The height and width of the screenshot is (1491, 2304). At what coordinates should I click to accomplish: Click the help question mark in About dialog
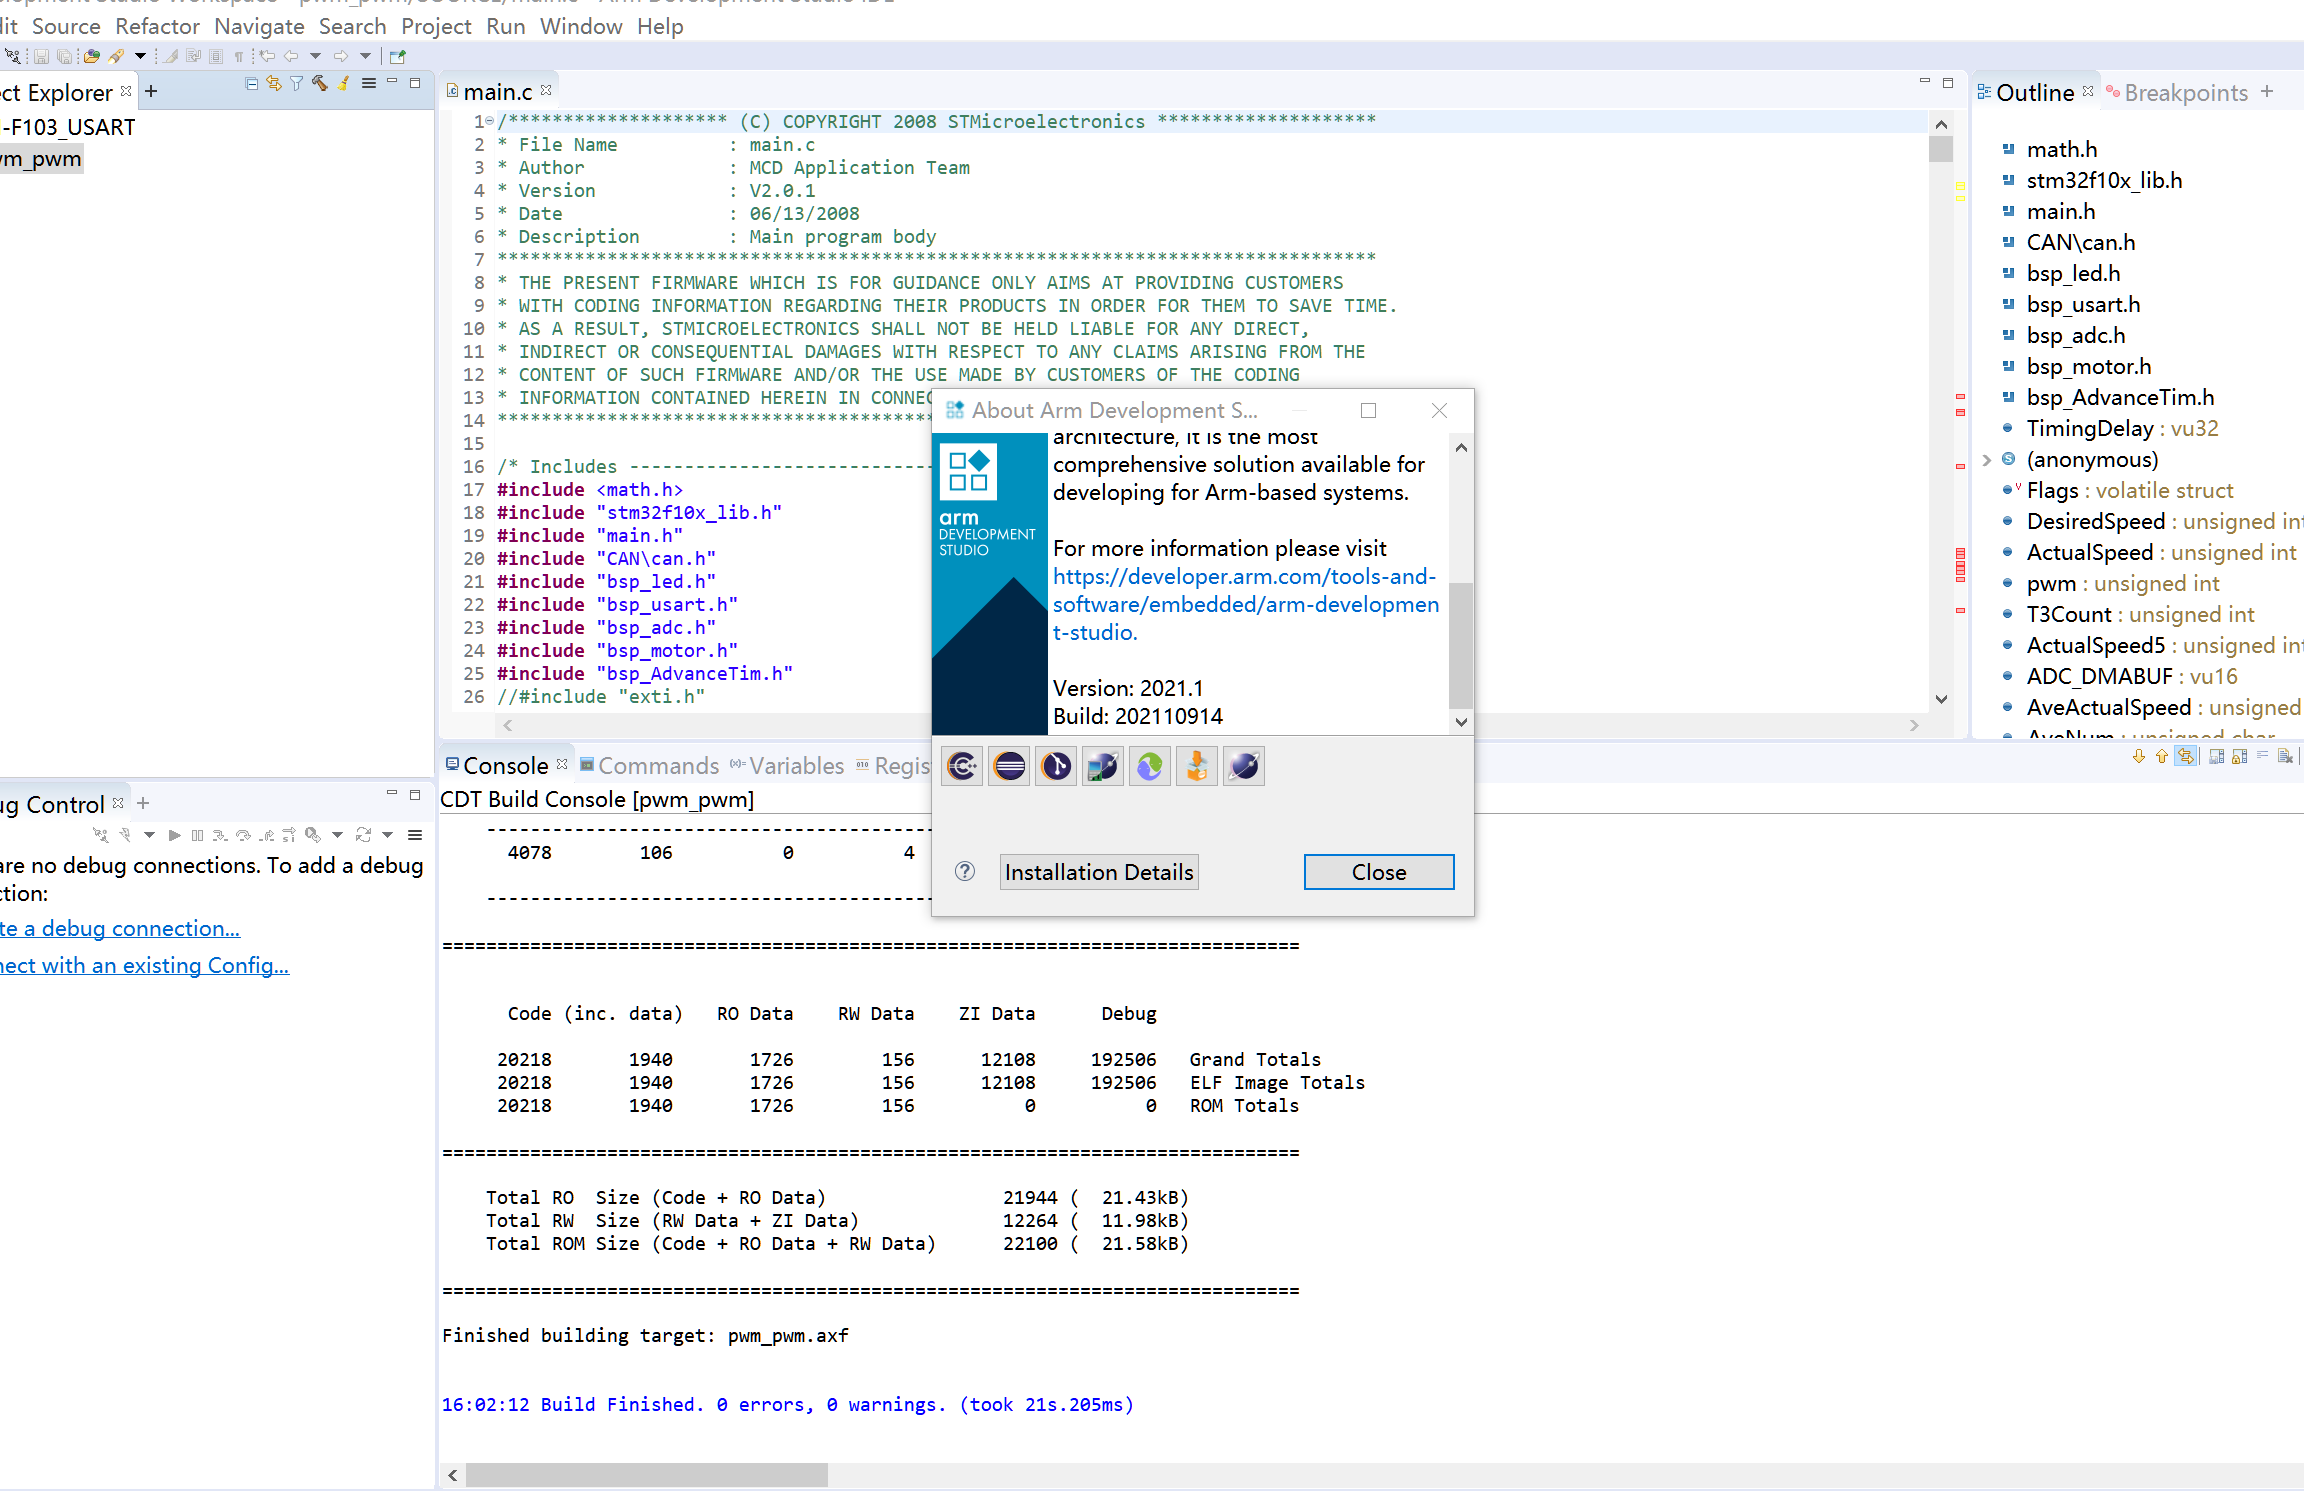pos(965,871)
